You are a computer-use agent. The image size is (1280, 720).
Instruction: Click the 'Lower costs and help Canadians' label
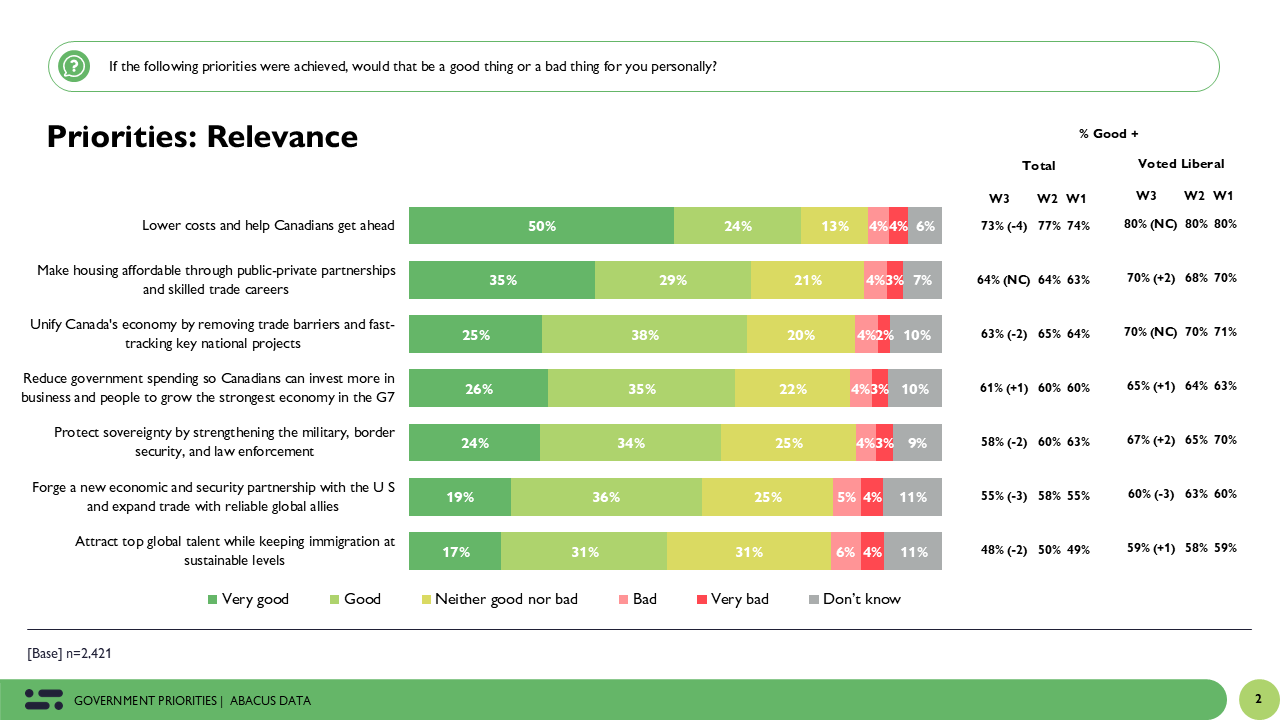[268, 226]
